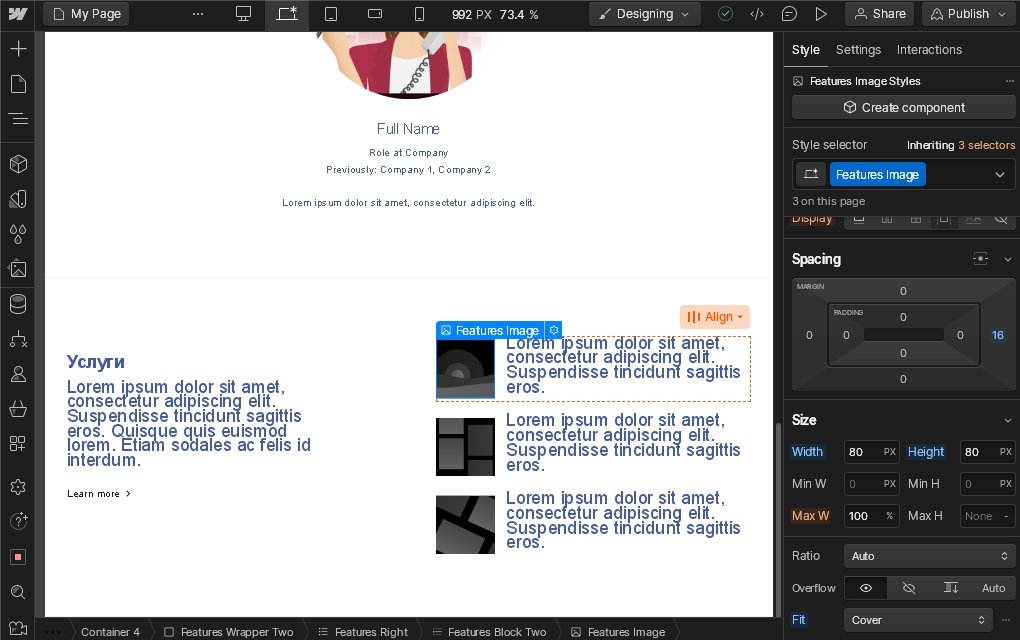Screen dimensions: 1020x640
Task: Open the CMS database panel
Action: 18,304
